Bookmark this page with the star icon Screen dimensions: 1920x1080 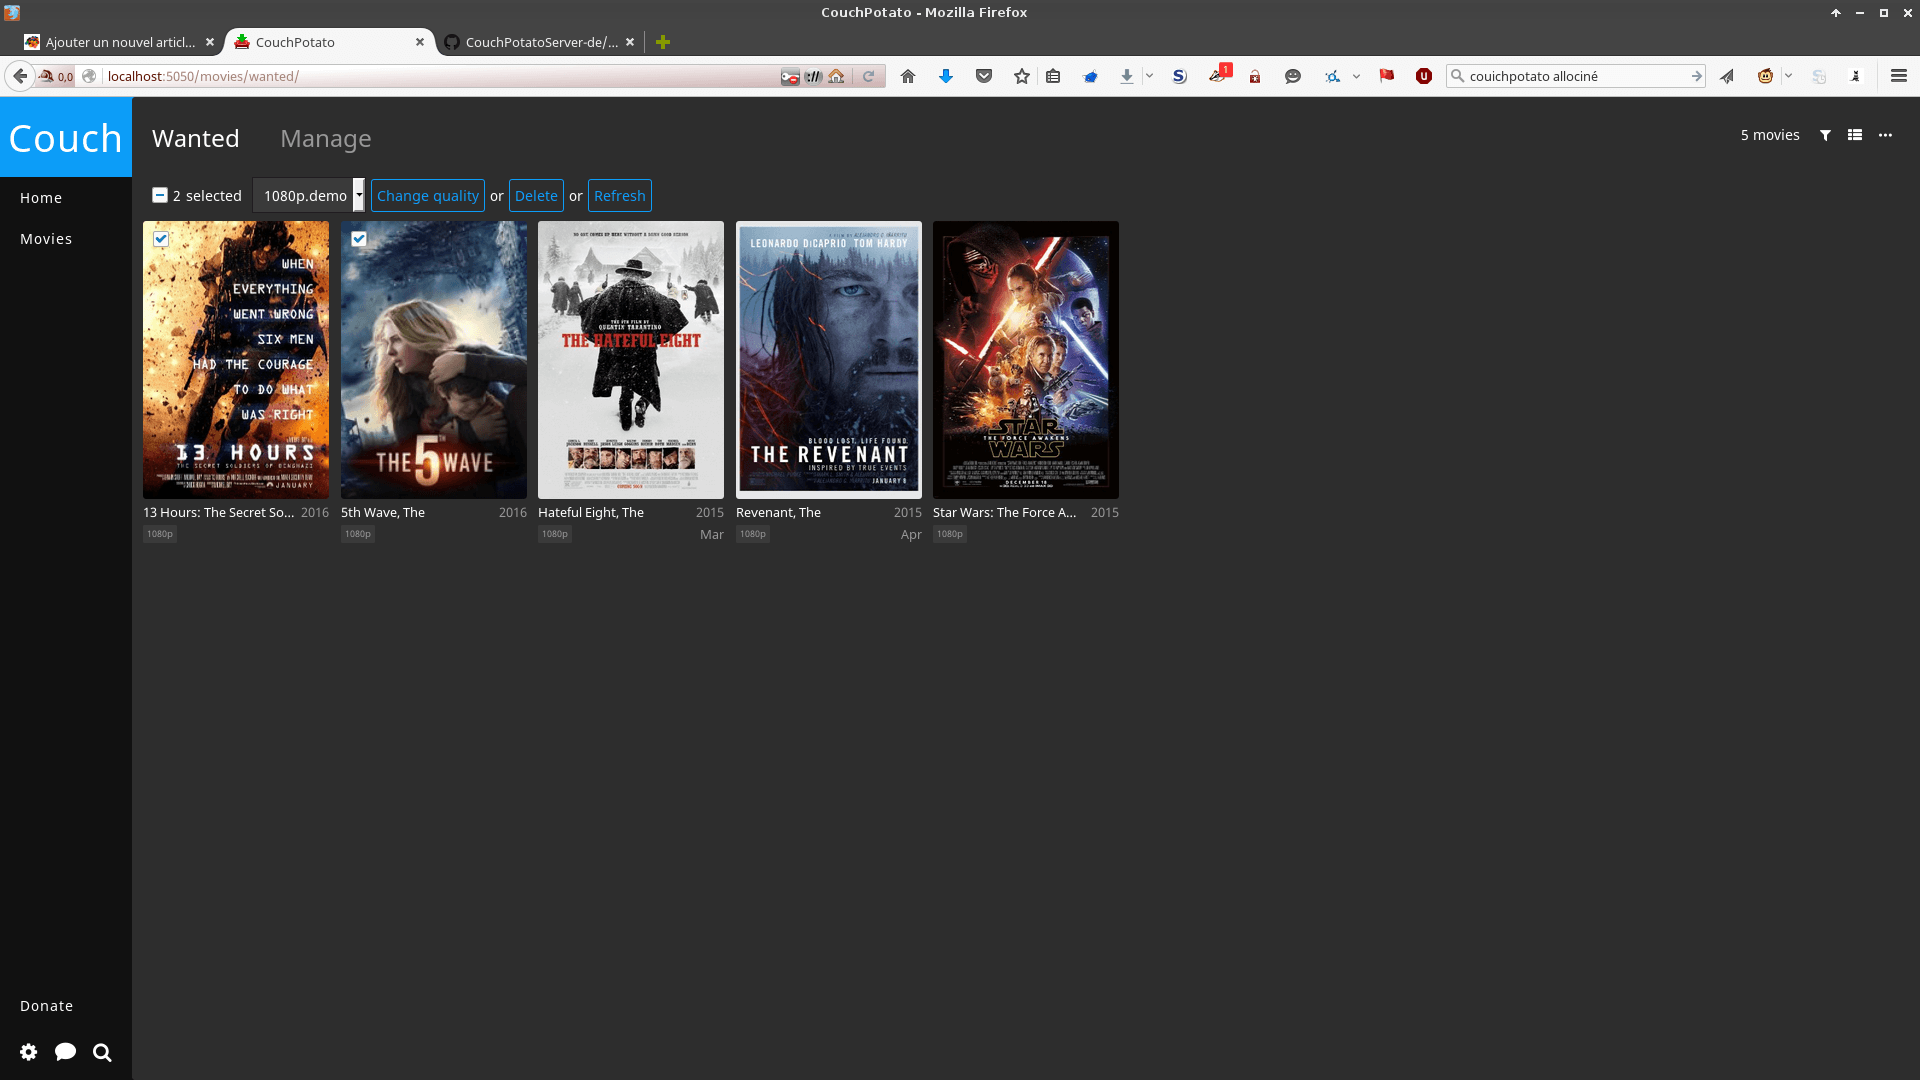coord(1021,76)
